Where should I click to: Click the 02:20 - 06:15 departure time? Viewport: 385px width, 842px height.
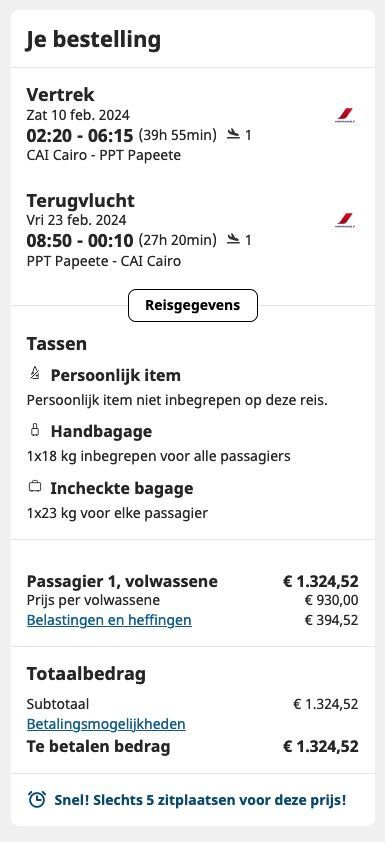point(80,135)
